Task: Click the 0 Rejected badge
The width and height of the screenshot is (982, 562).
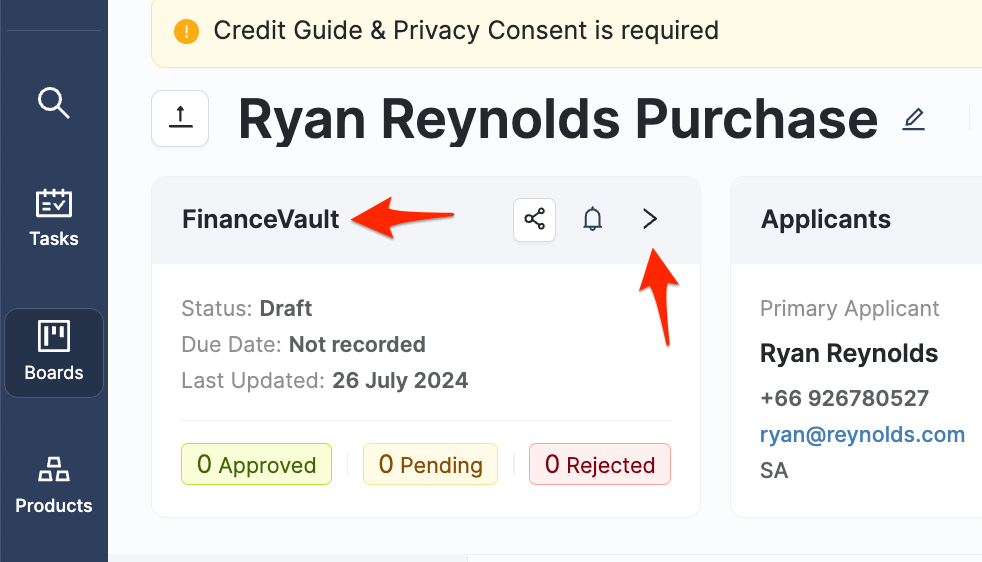Action: [600, 465]
